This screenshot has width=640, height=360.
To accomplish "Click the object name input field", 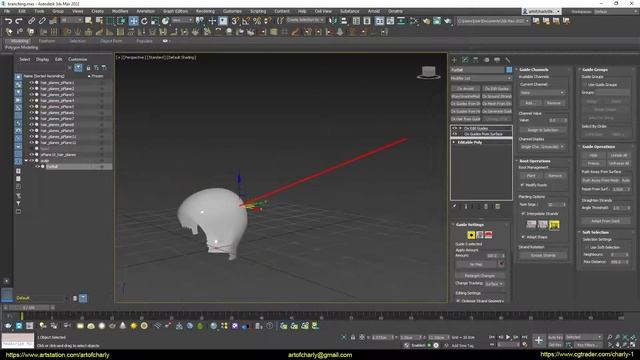I will pyautogui.click(x=478, y=70).
